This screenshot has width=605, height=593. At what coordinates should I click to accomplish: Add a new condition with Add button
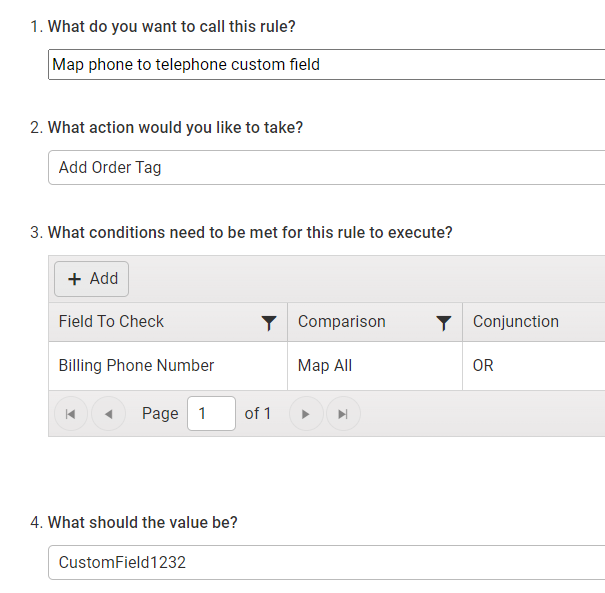click(91, 279)
